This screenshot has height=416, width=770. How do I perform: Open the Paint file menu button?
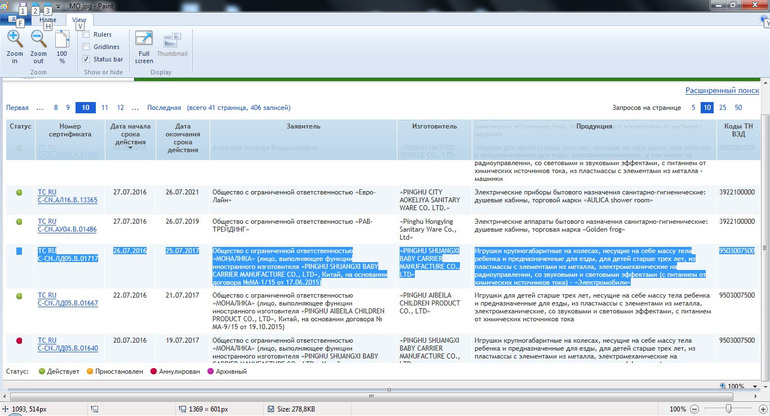tap(14, 19)
